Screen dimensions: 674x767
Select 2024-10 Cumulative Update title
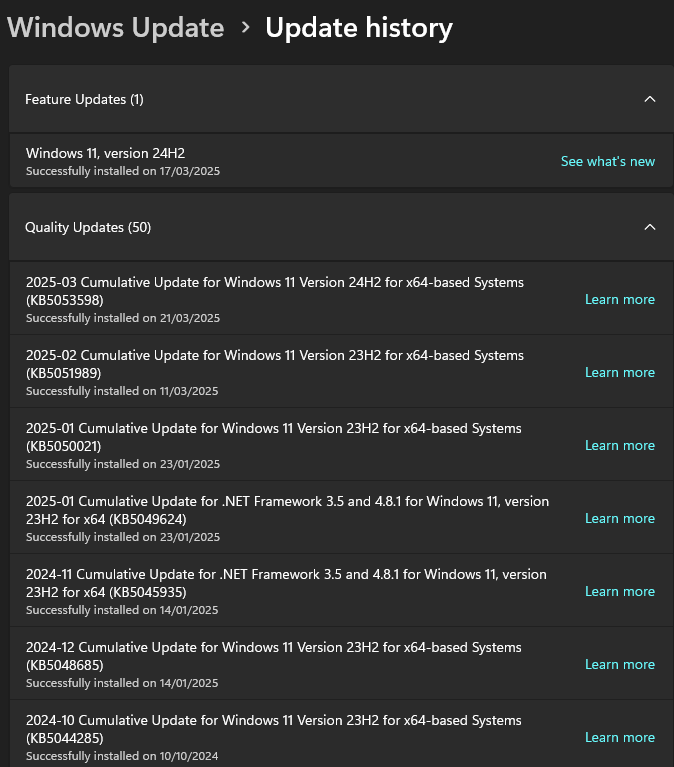click(274, 729)
